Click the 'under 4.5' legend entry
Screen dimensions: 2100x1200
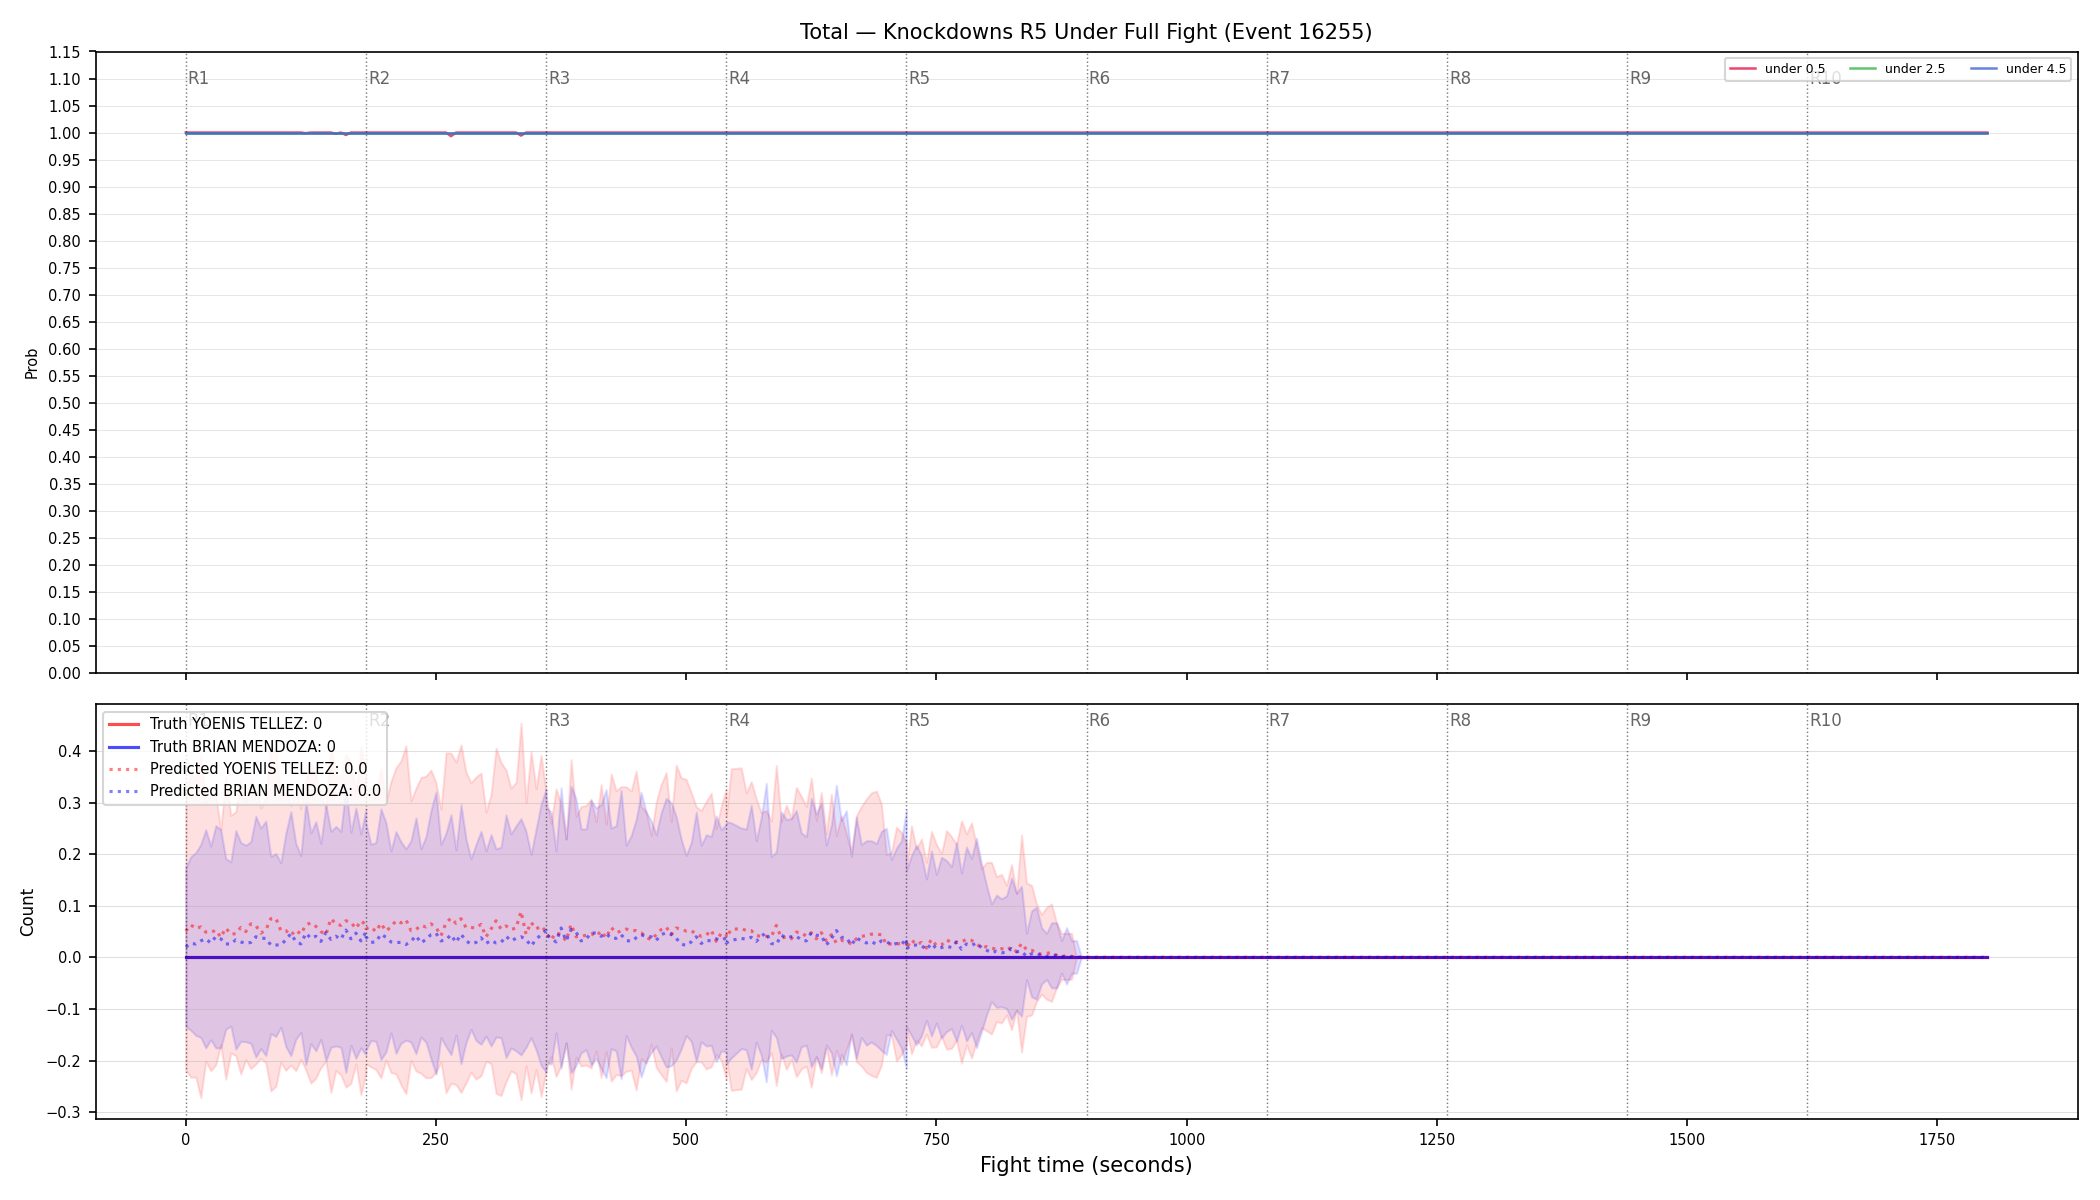2018,69
